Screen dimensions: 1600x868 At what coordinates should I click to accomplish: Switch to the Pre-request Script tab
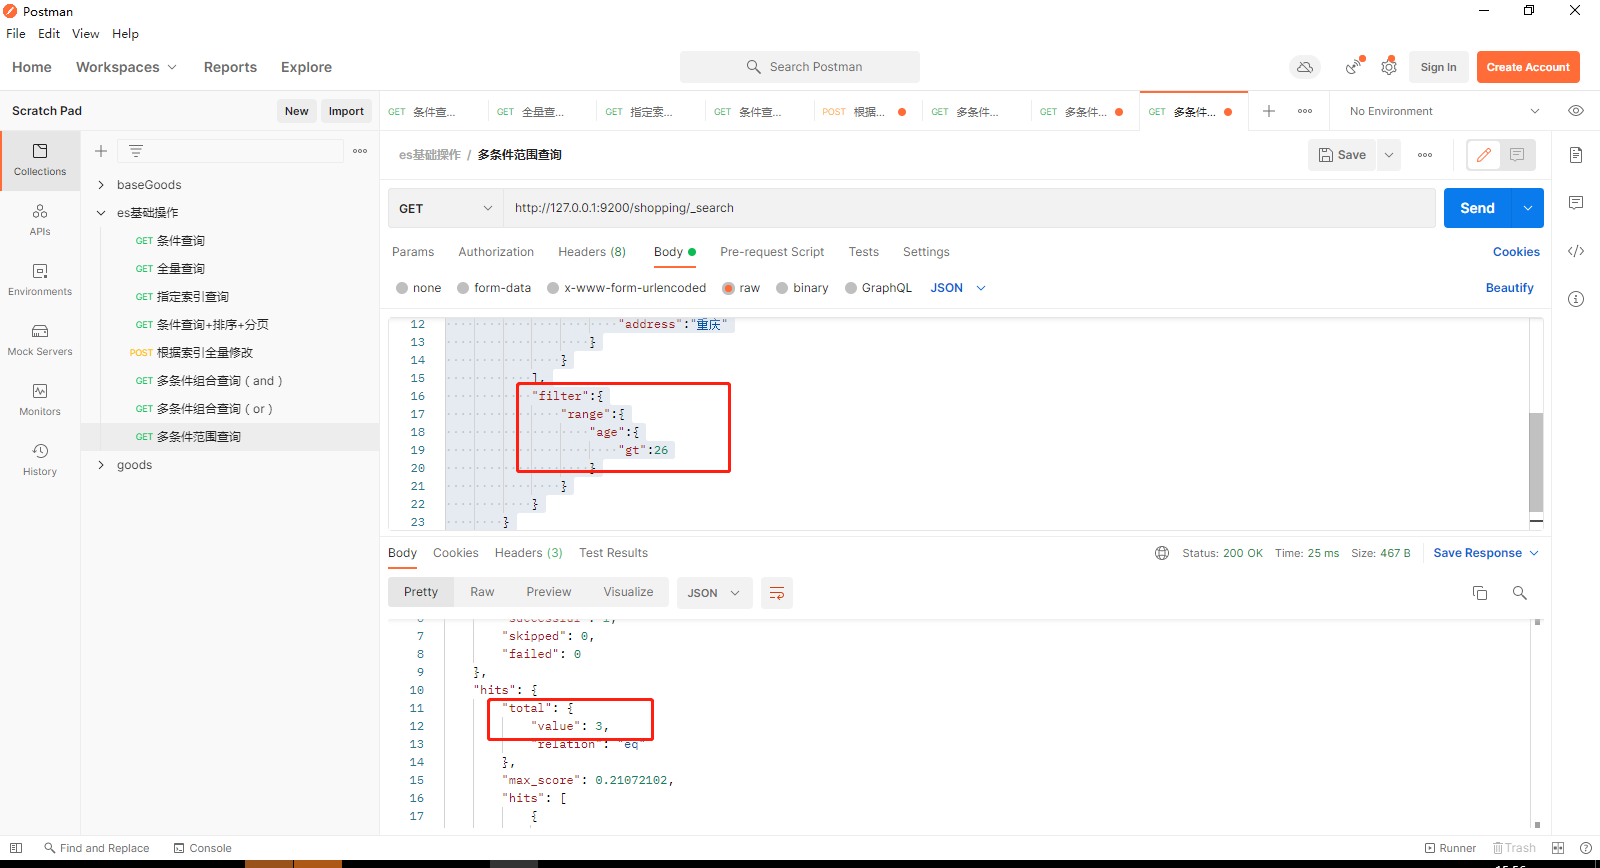tap(772, 252)
